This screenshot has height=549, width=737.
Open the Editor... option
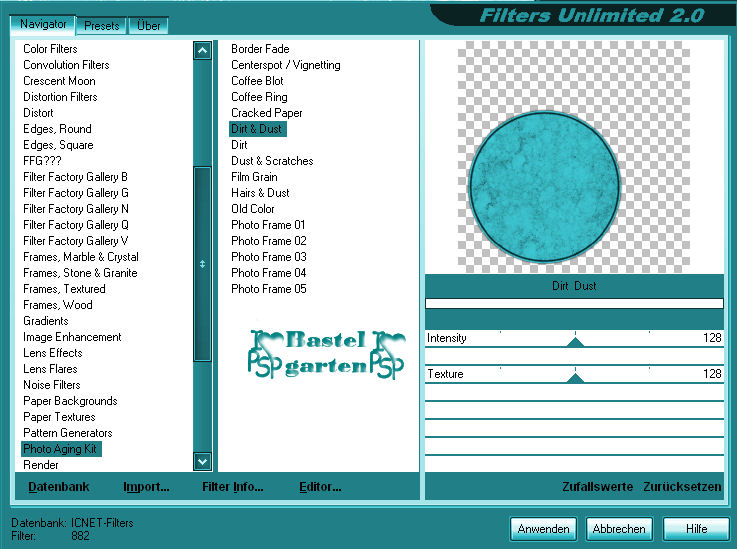click(321, 486)
